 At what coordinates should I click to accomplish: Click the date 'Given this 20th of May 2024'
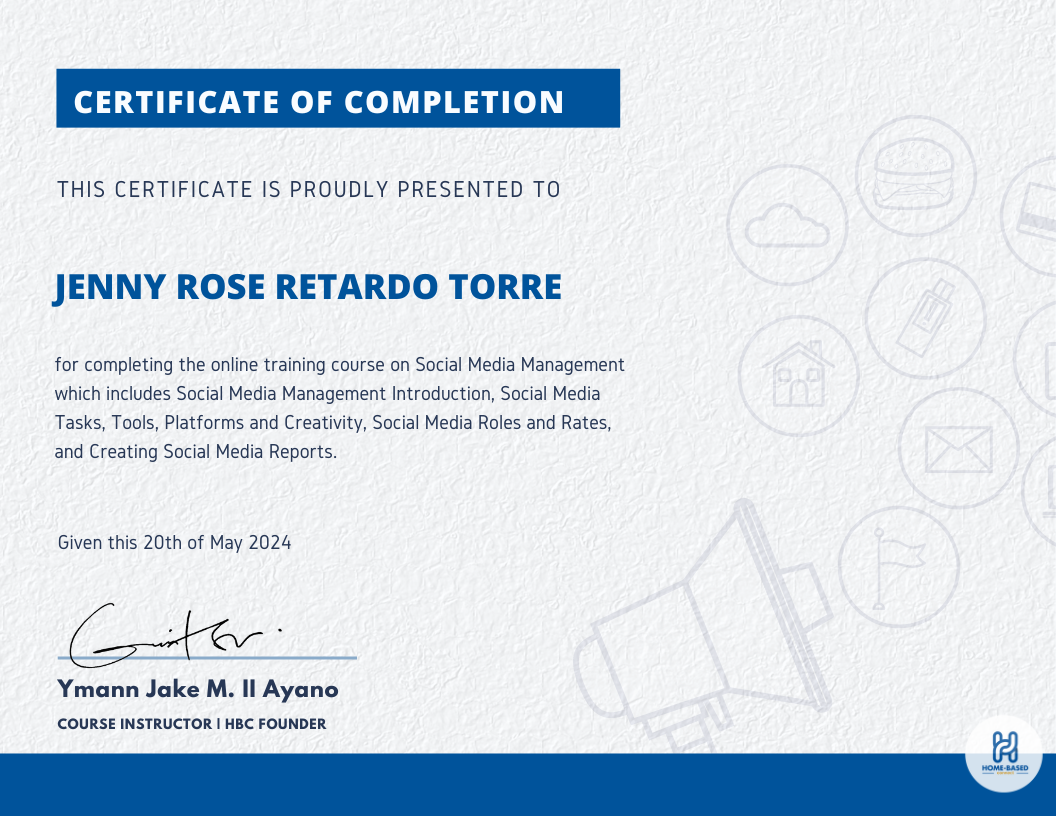[174, 543]
